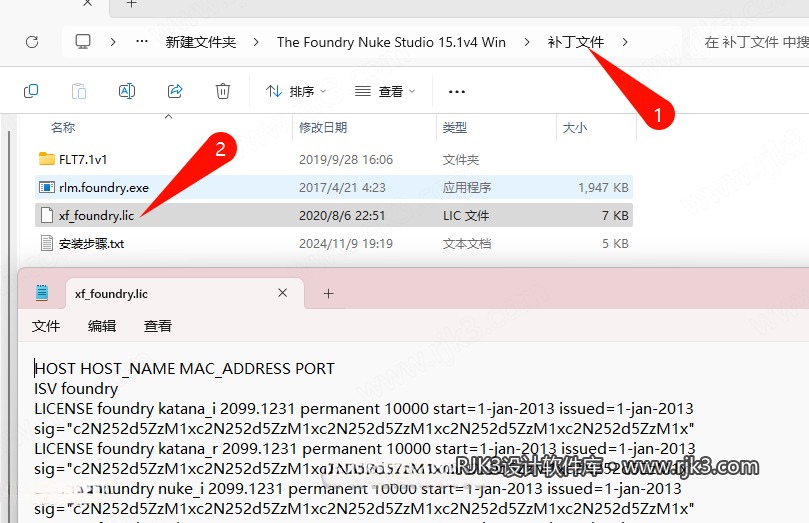Click the 2019/9/28 16:06 date cell
The width and height of the screenshot is (809, 523).
click(x=346, y=159)
